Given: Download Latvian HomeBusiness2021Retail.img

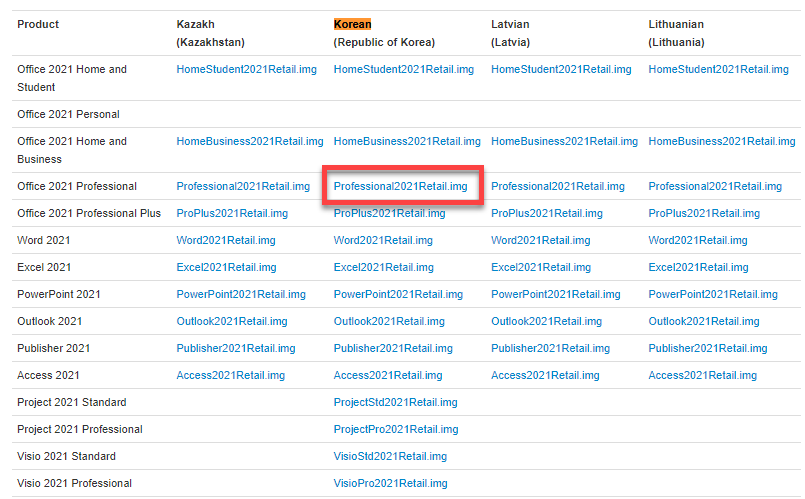Looking at the screenshot, I should coord(564,141).
